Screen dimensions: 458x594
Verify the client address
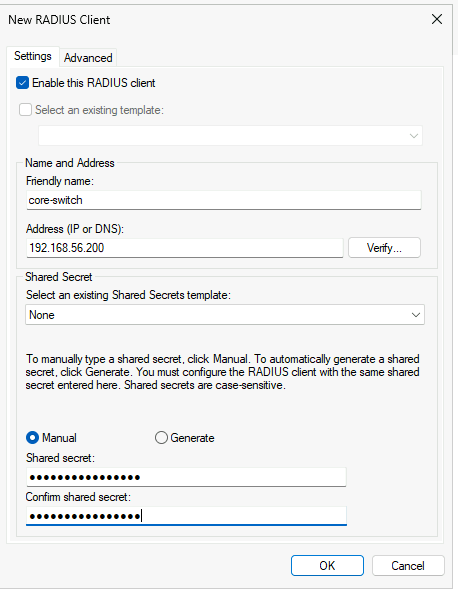coord(384,248)
